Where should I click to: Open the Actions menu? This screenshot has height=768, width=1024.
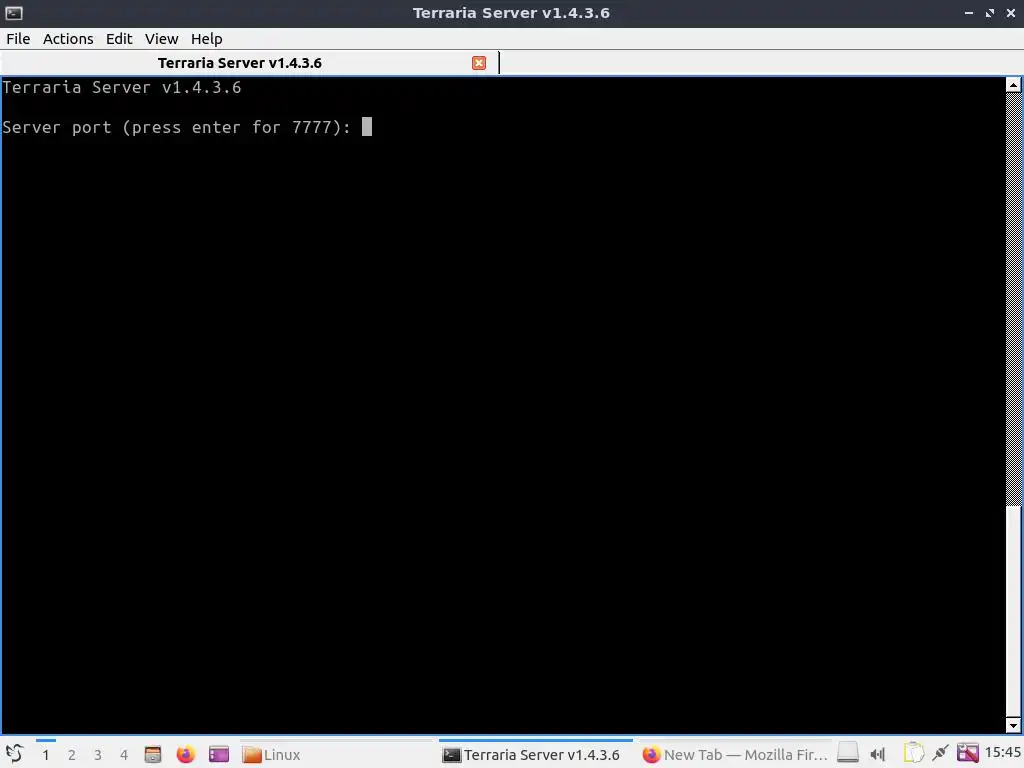pyautogui.click(x=68, y=39)
